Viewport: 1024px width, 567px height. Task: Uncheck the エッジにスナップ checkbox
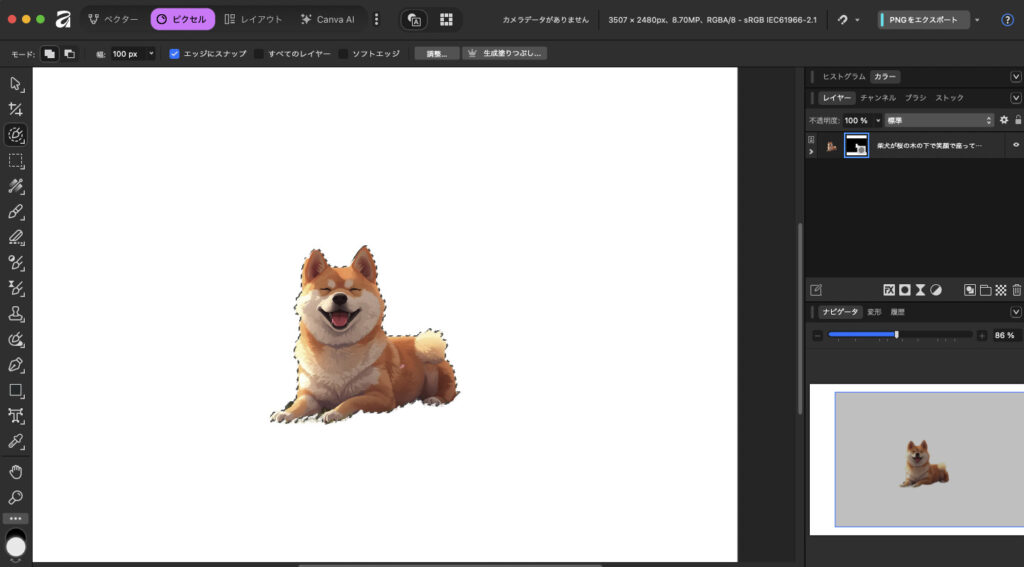pos(174,54)
